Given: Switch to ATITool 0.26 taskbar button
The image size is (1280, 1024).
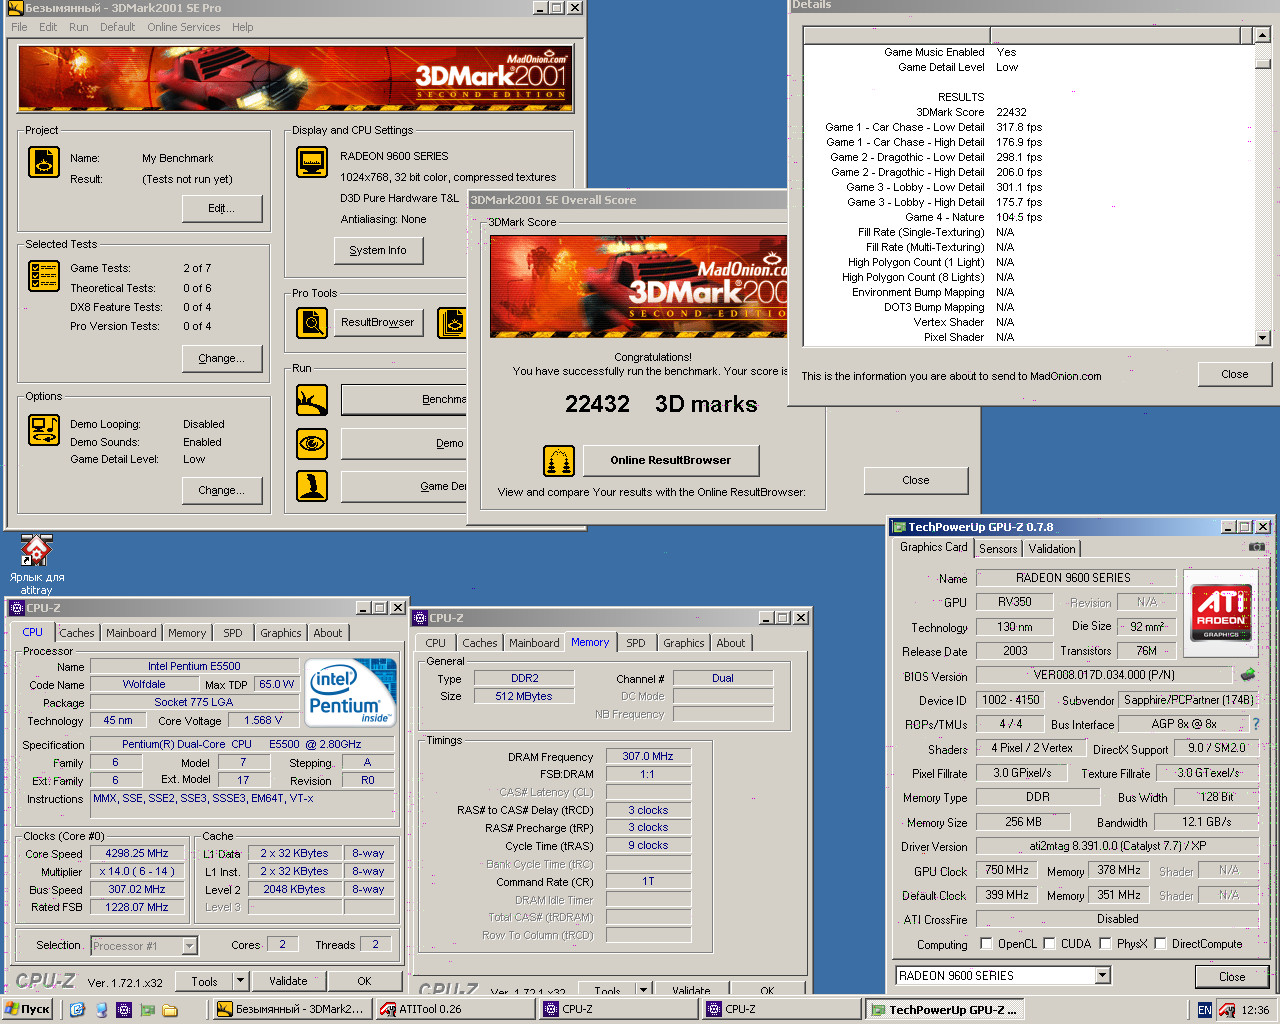Looking at the screenshot, I should coord(455,1009).
